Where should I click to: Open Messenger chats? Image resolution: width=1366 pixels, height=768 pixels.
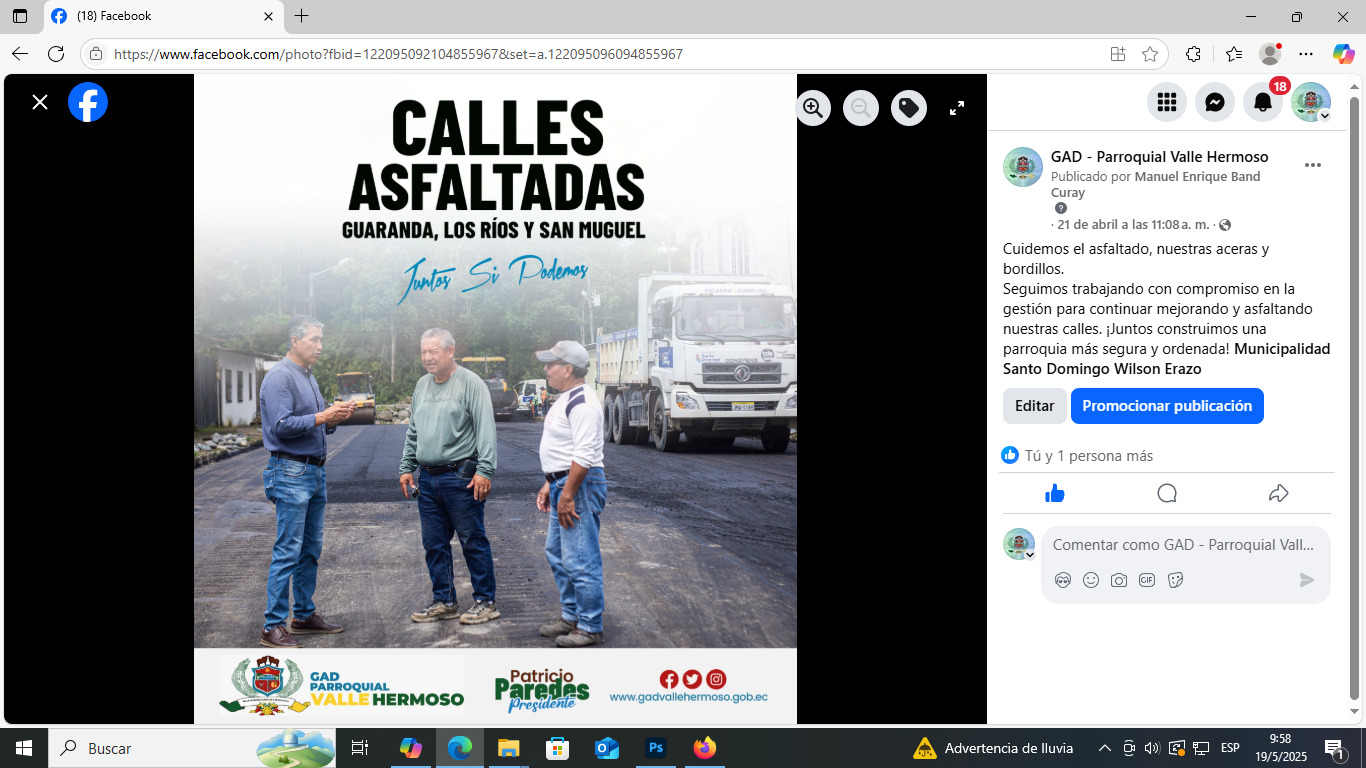tap(1215, 102)
